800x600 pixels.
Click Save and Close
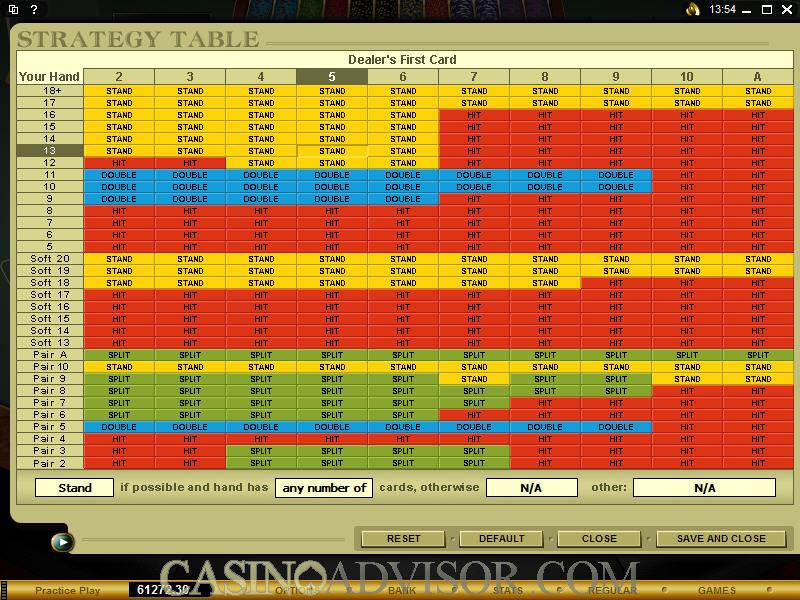721,538
